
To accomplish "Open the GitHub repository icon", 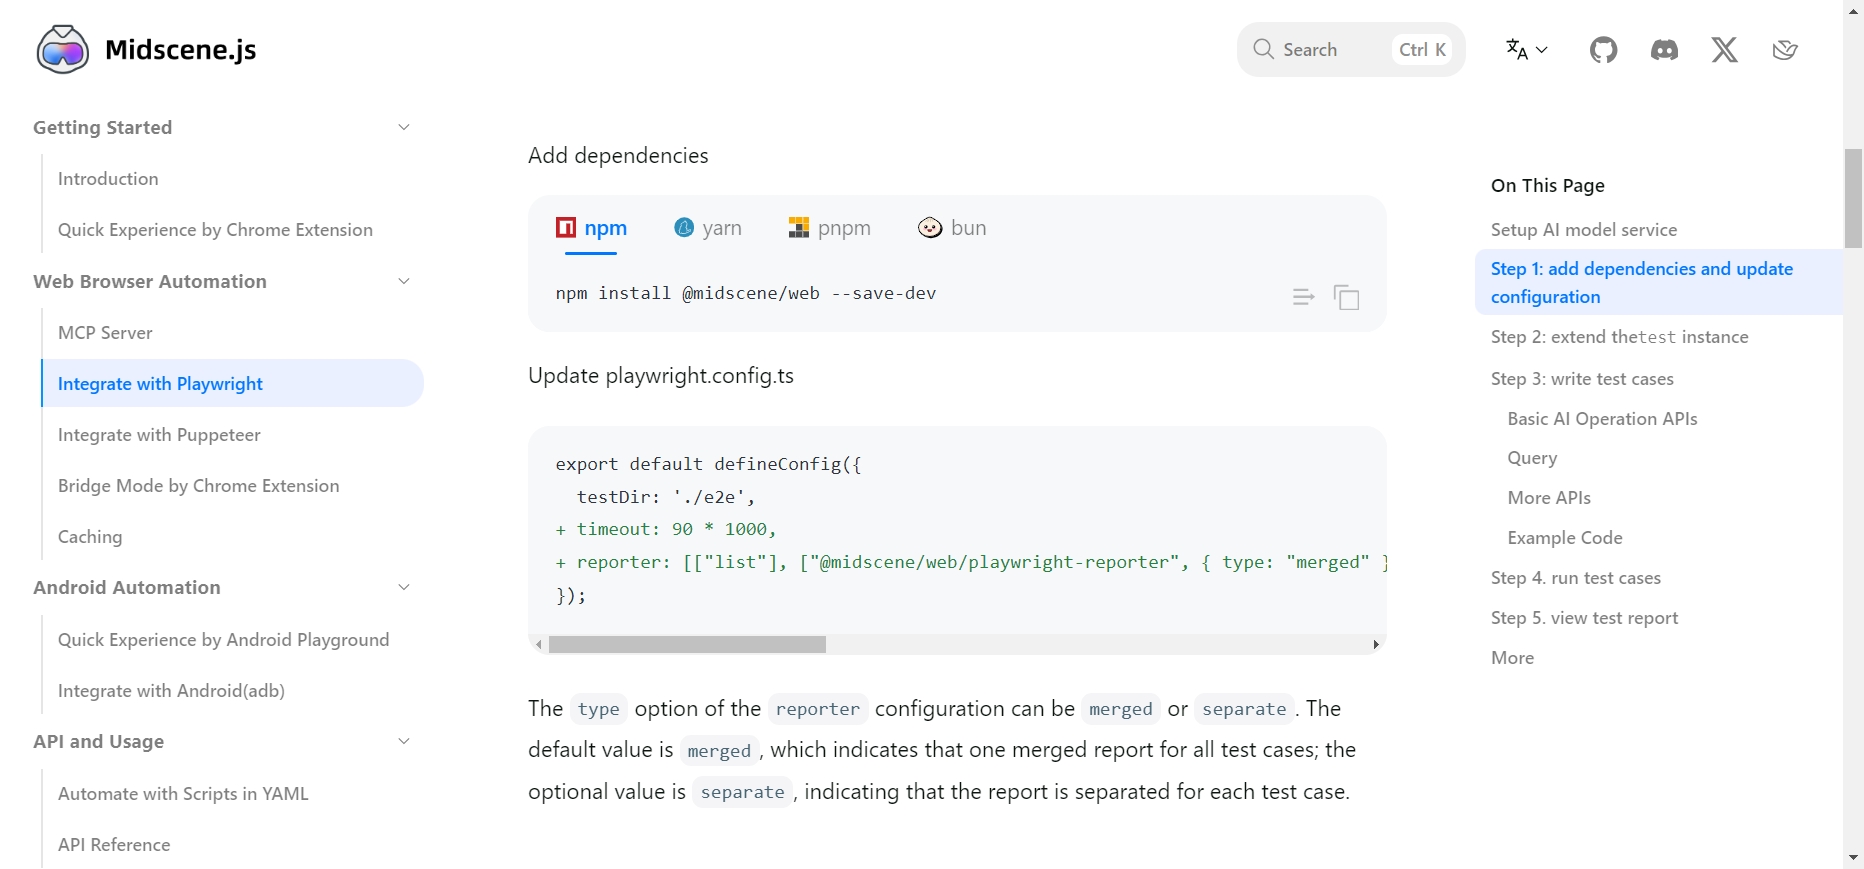I will tap(1603, 49).
